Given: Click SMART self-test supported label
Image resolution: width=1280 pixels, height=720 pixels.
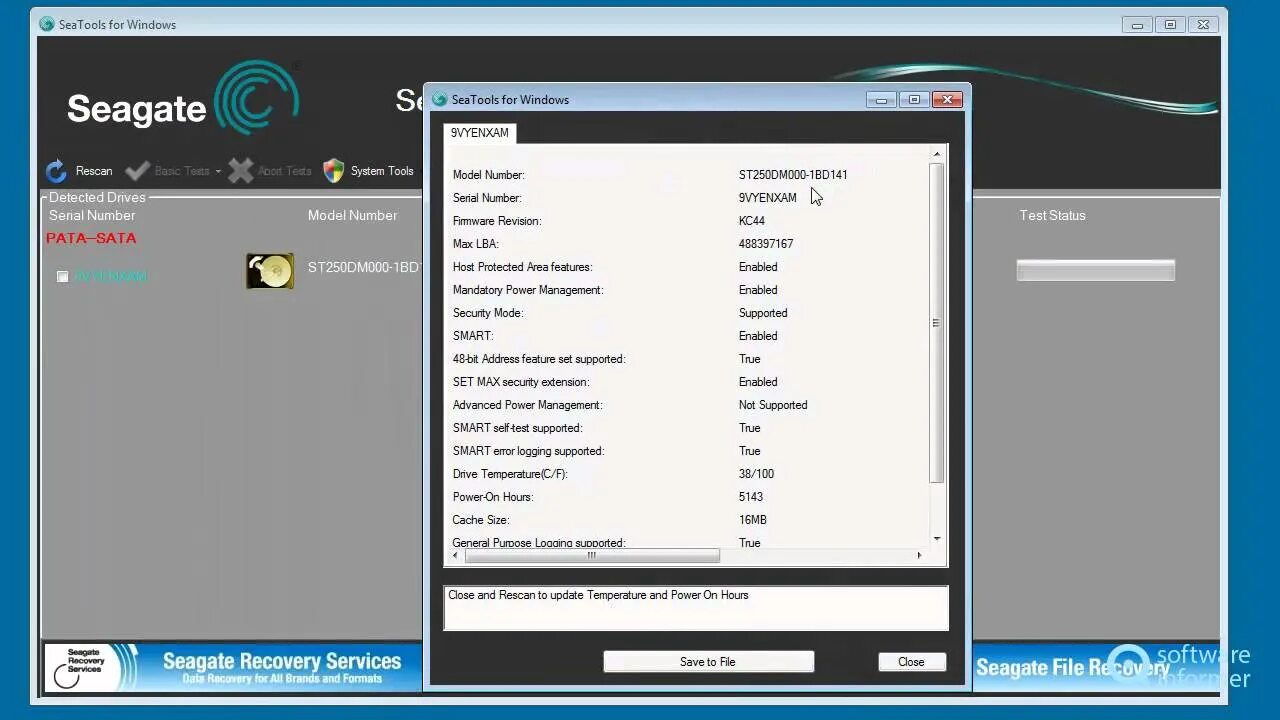Looking at the screenshot, I should pos(518,428).
